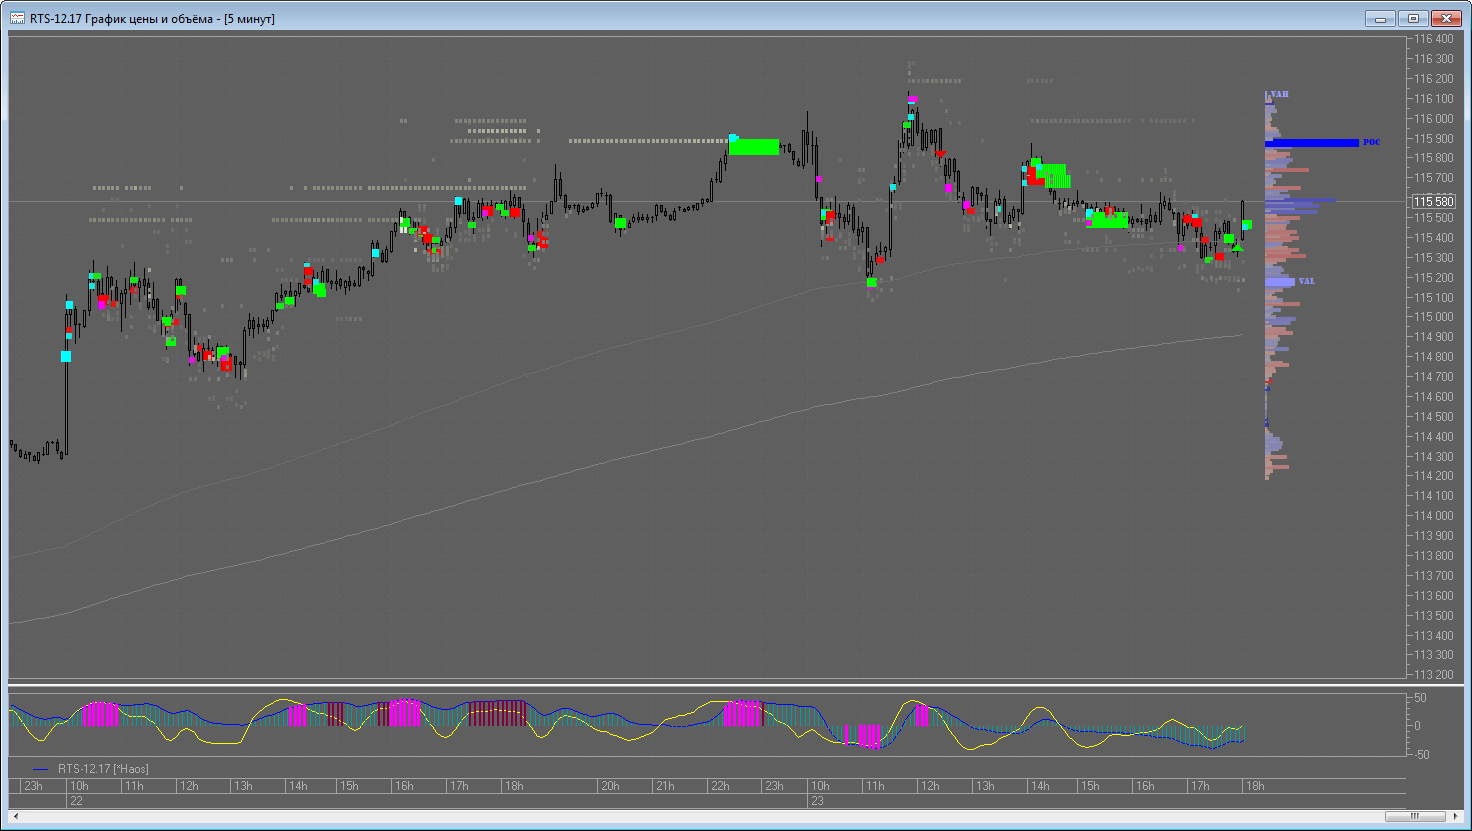
Task: Maximize the RTS-12.17 chart window
Action: click(x=1413, y=18)
